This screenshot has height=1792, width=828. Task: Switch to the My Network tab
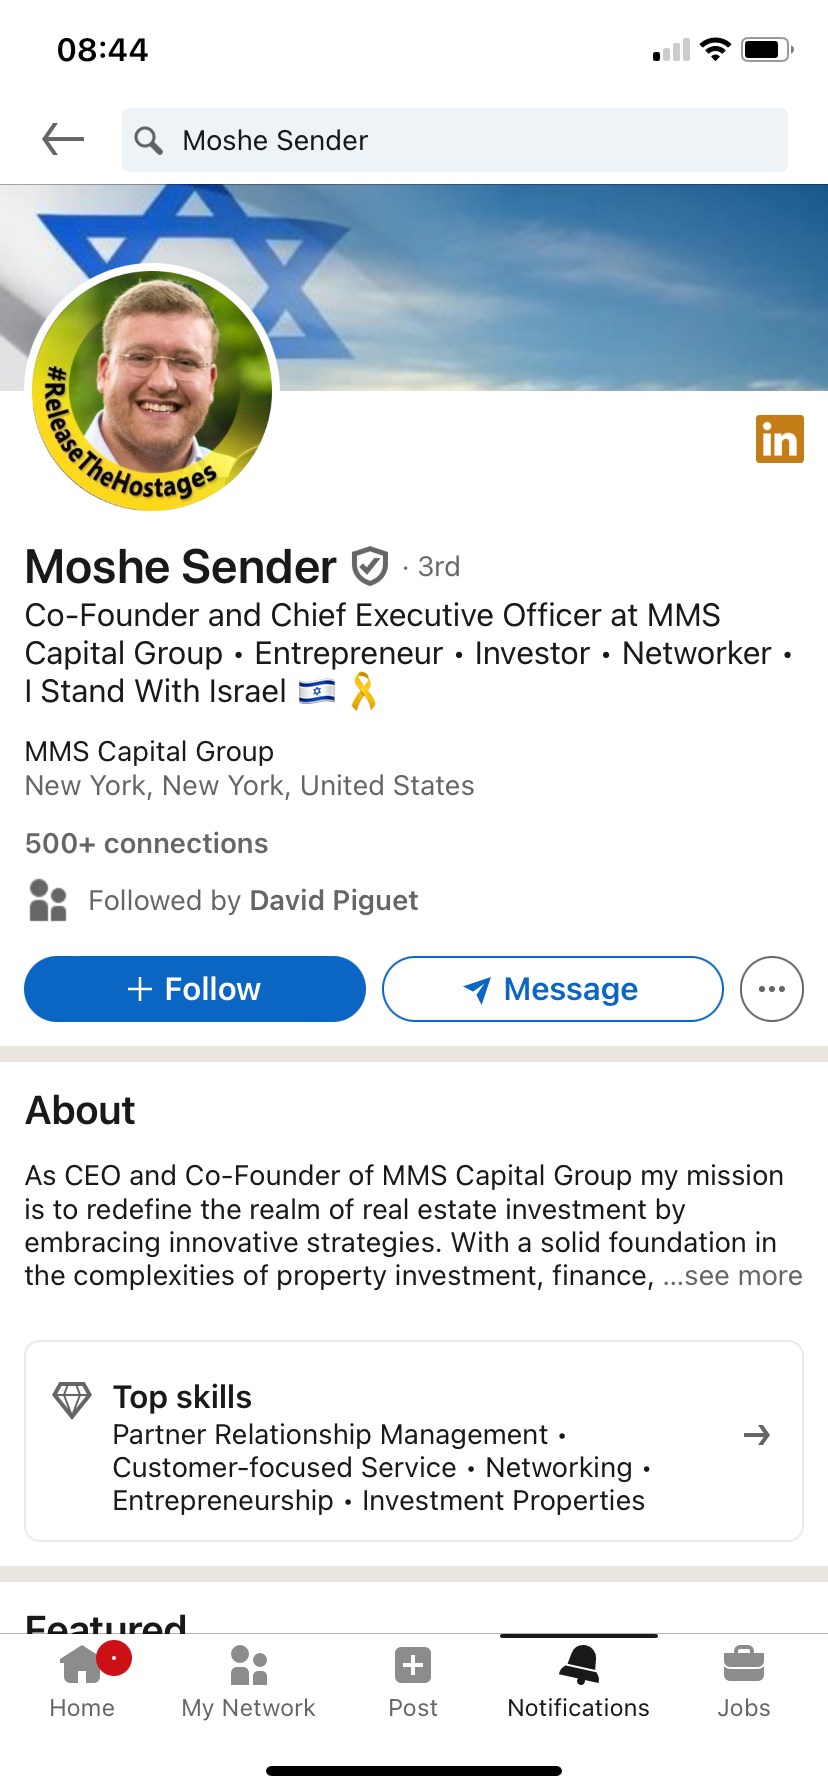coord(248,1680)
